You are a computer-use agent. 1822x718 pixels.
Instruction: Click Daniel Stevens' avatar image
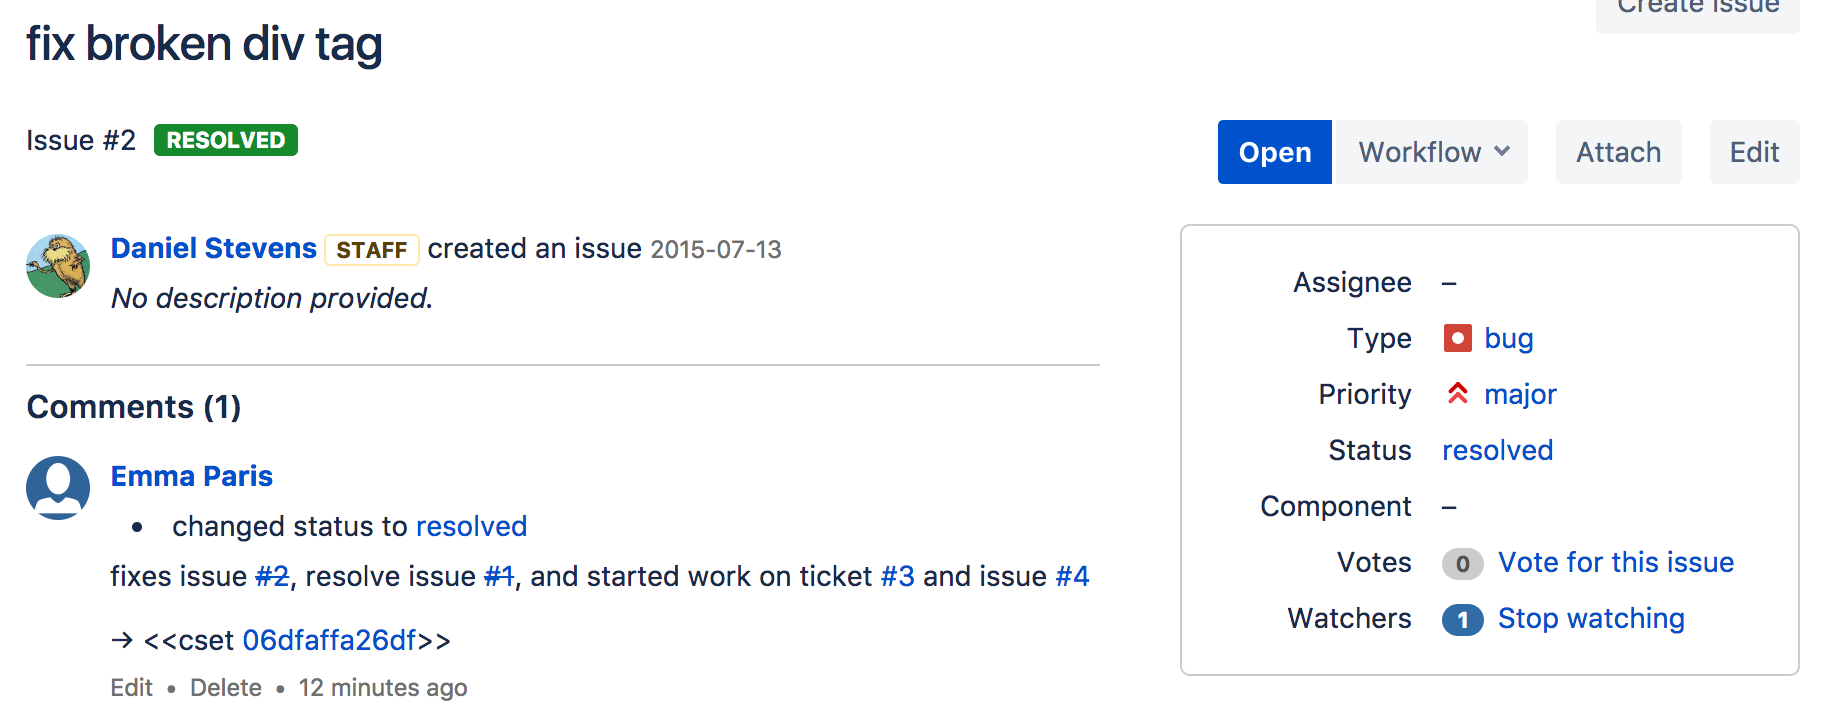point(58,266)
